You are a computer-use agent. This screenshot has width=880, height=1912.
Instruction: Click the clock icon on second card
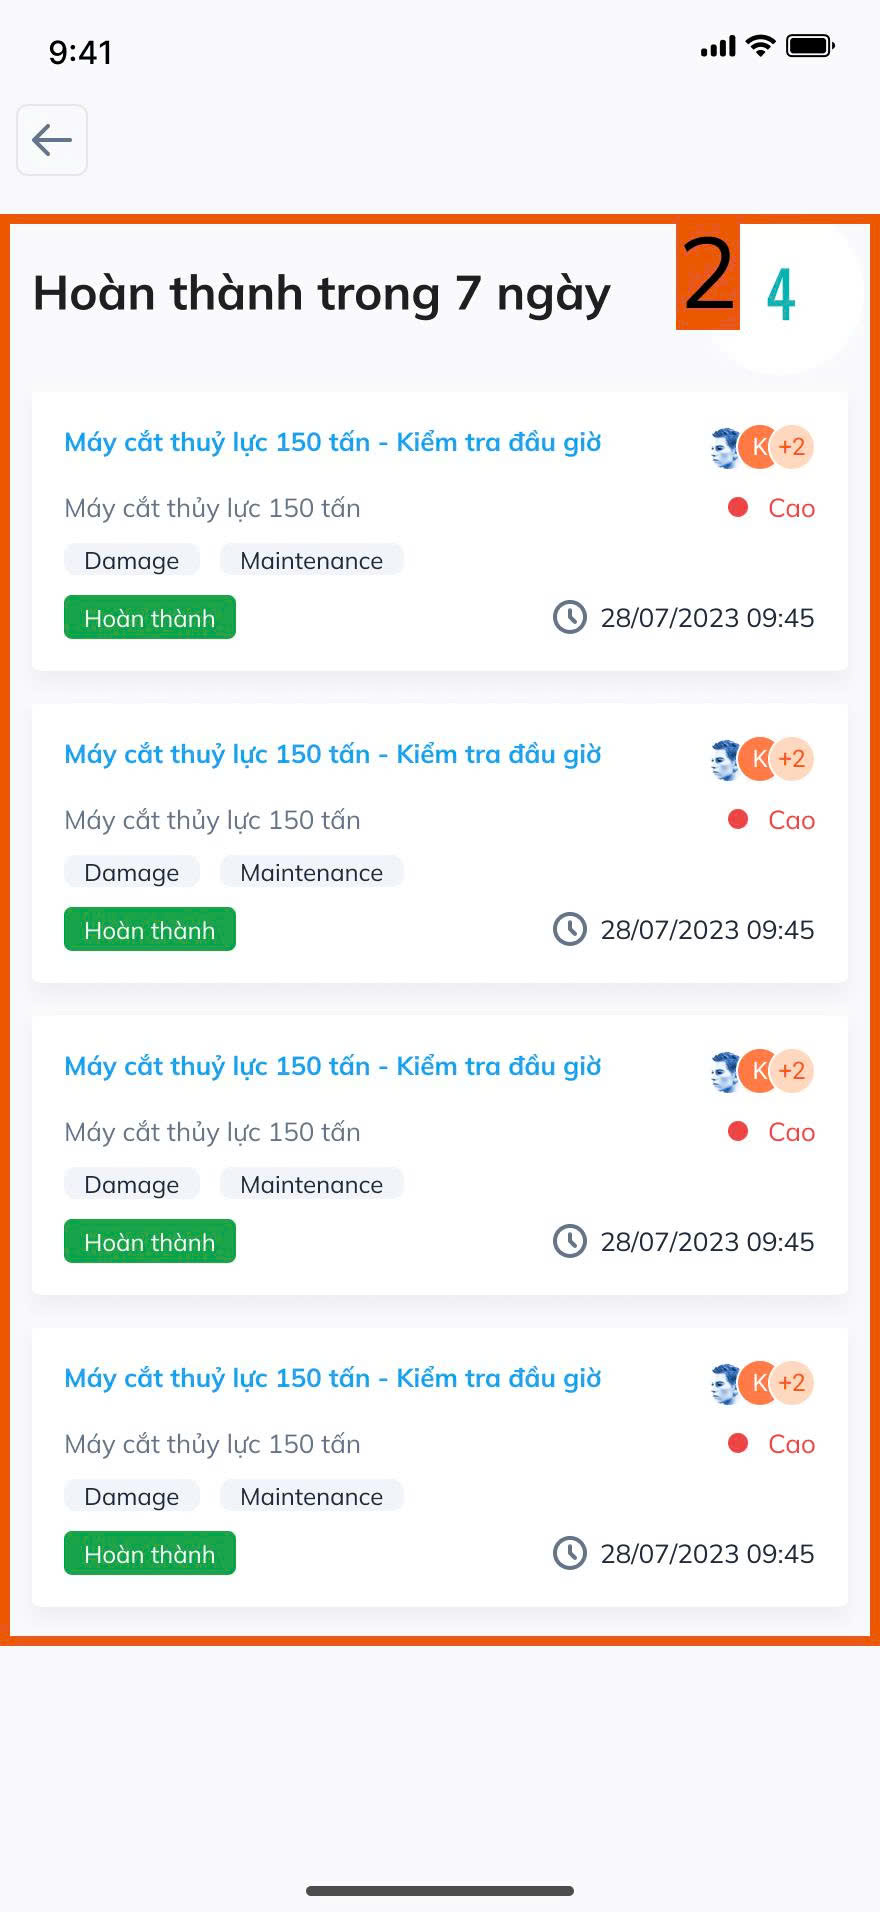pyautogui.click(x=570, y=929)
